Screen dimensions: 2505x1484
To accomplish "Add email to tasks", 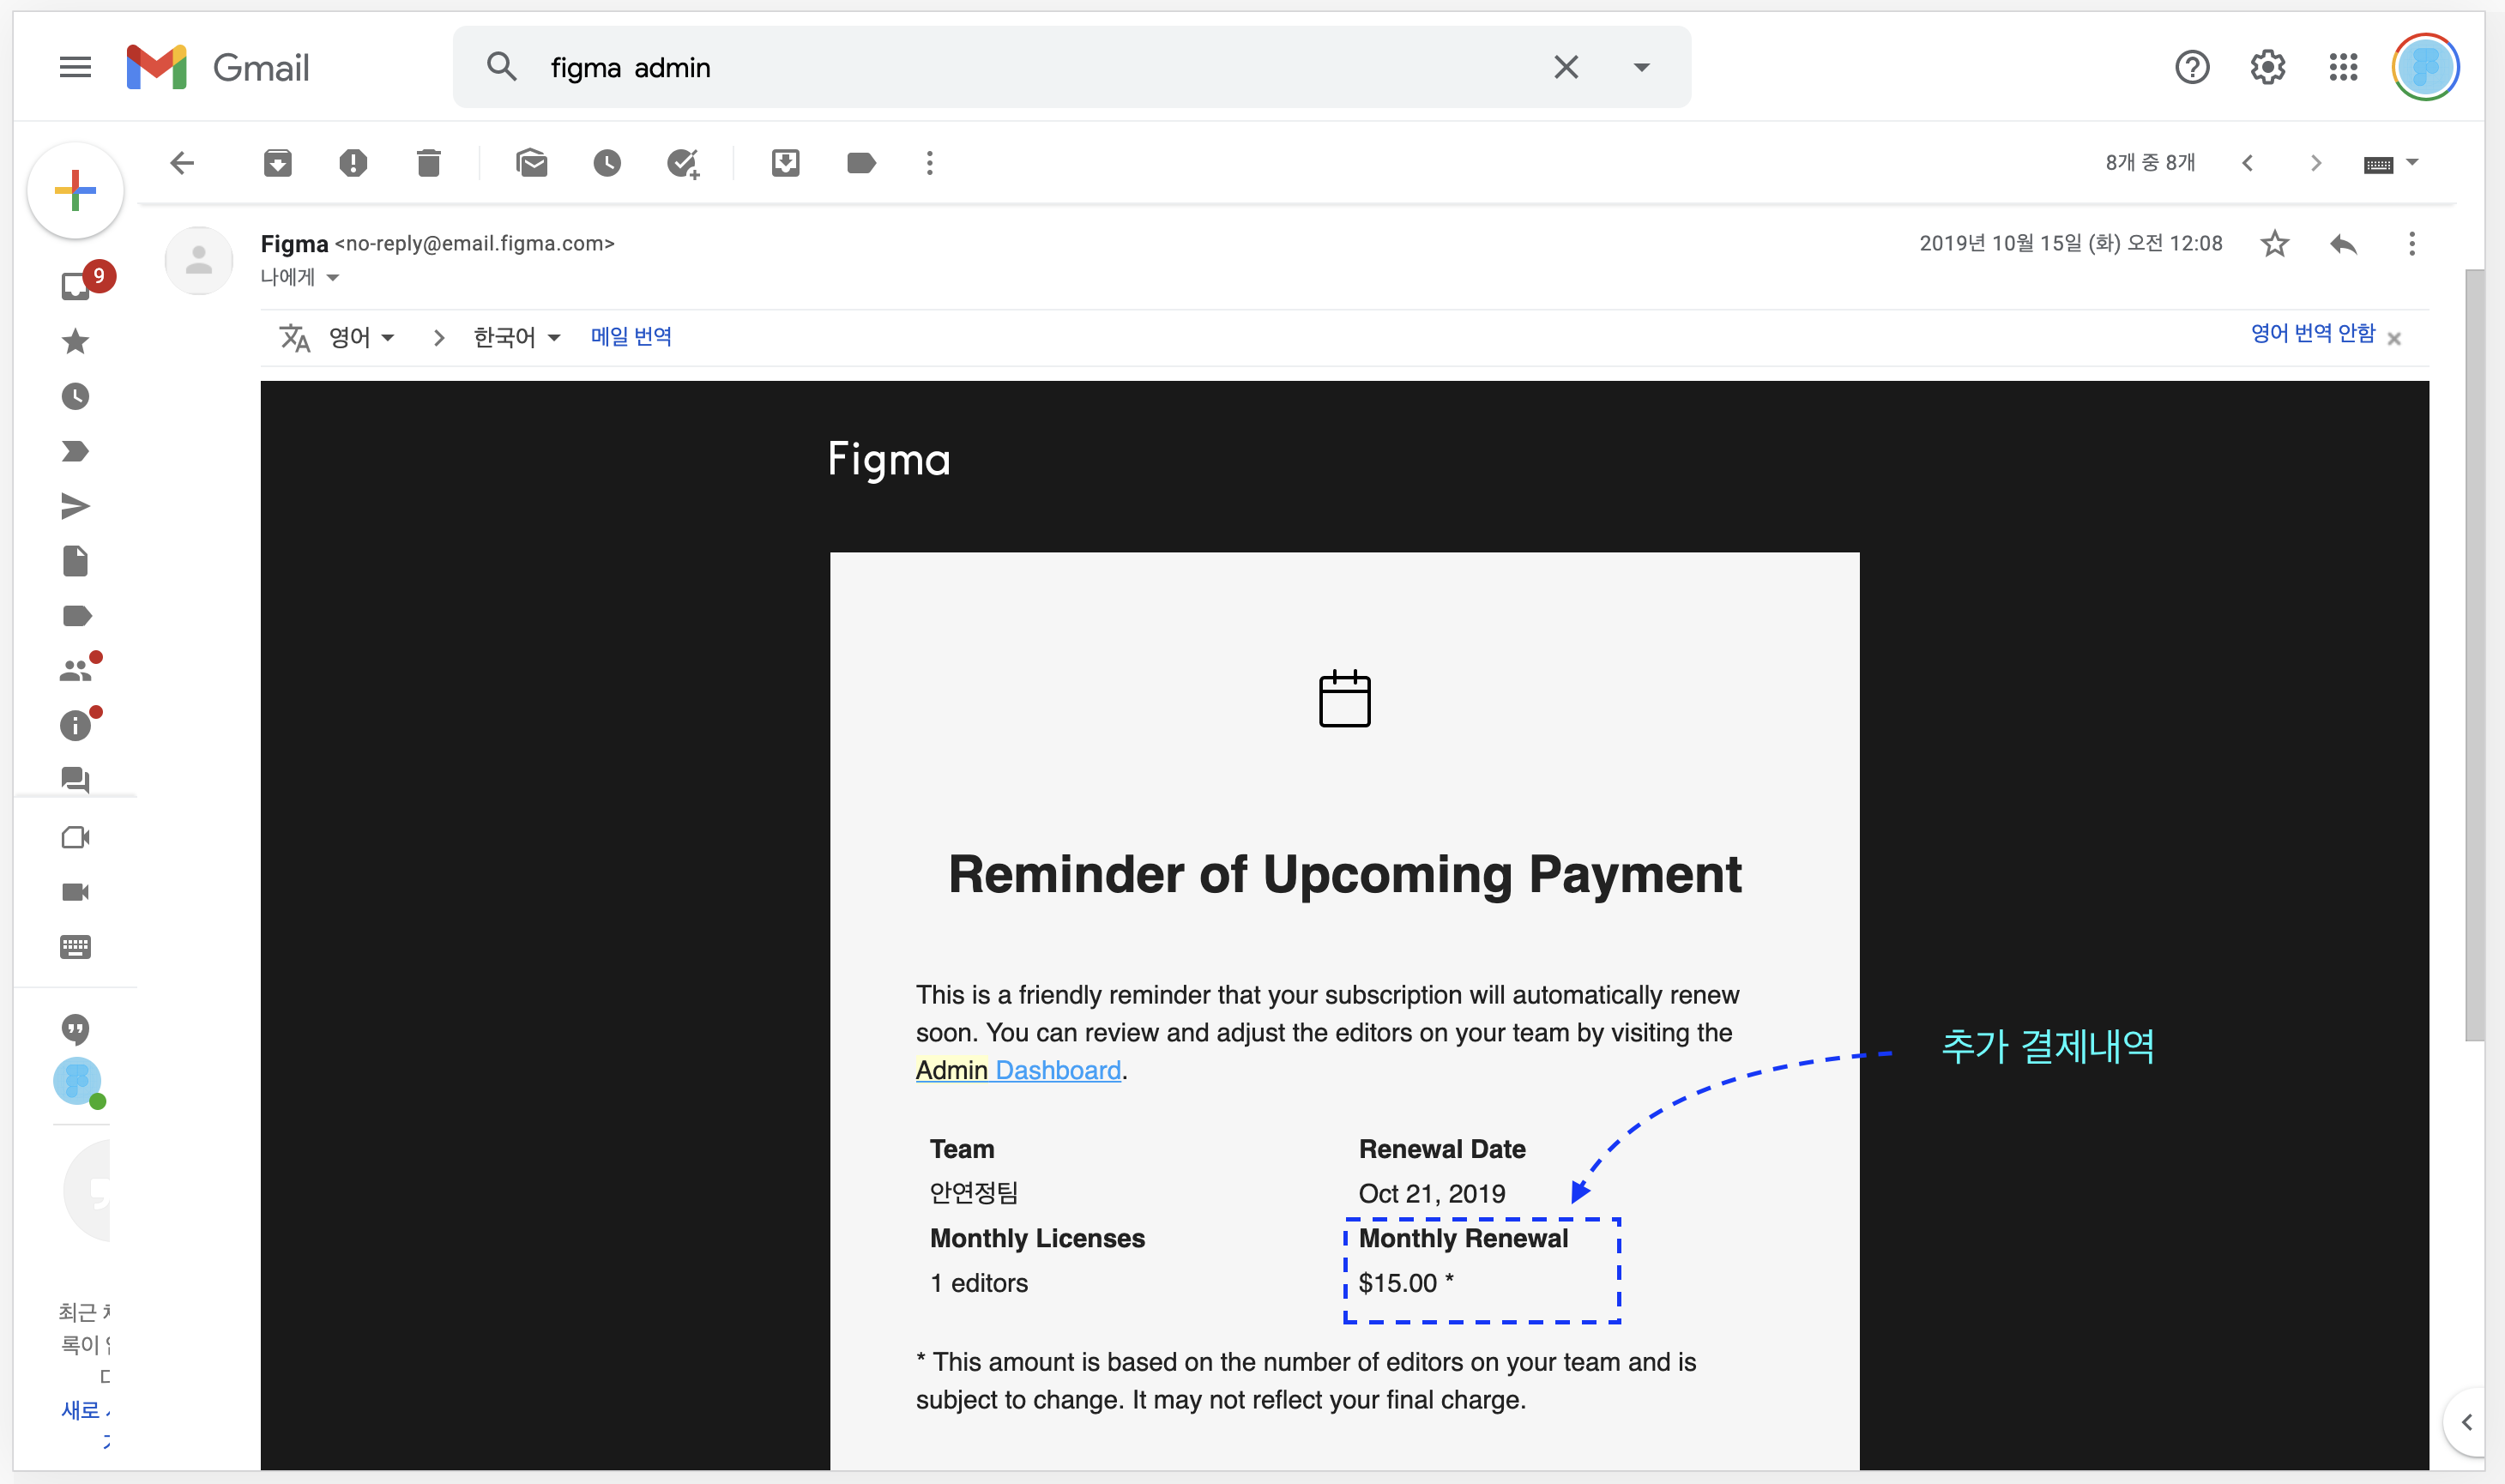I will pyautogui.click(x=683, y=163).
